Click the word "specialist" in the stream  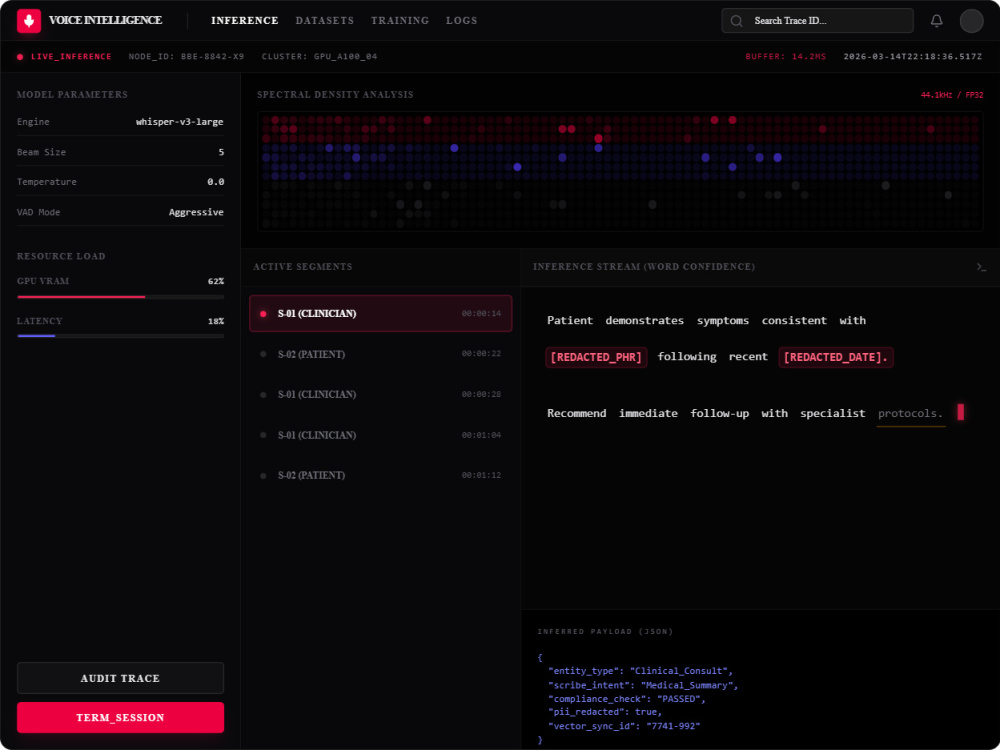pyautogui.click(x=832, y=413)
